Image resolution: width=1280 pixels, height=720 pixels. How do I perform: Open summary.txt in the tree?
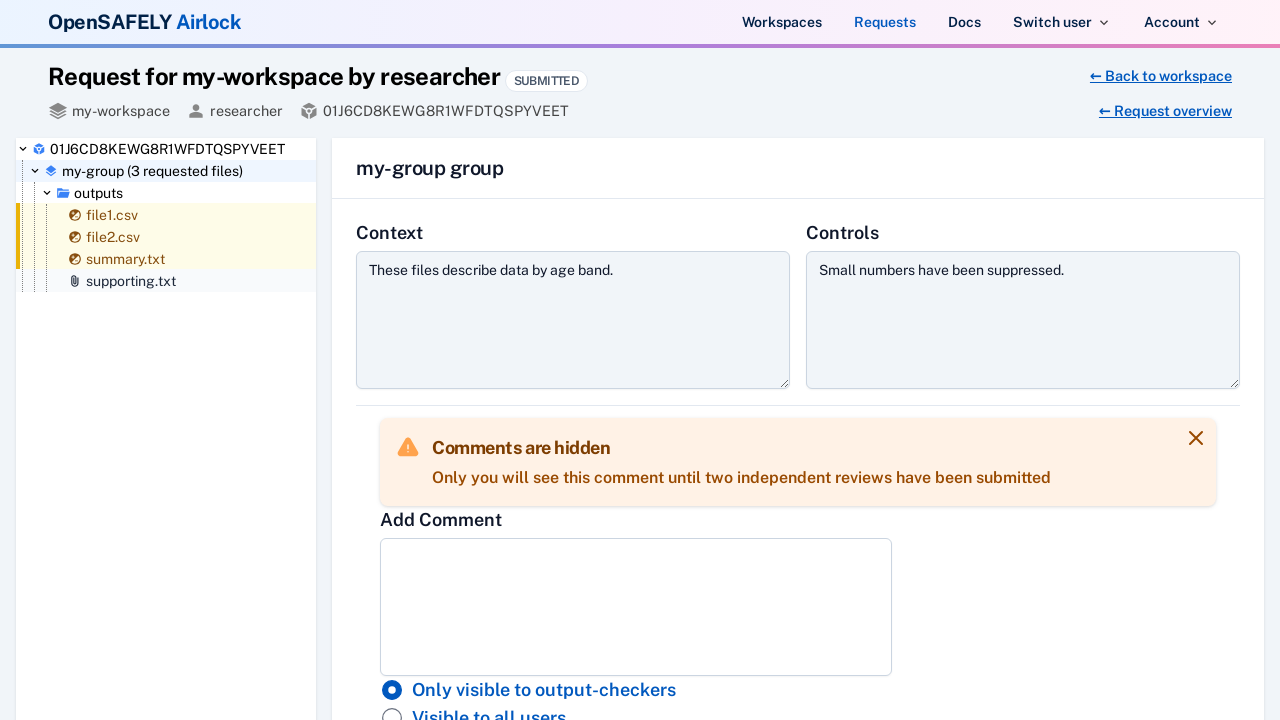(x=125, y=259)
